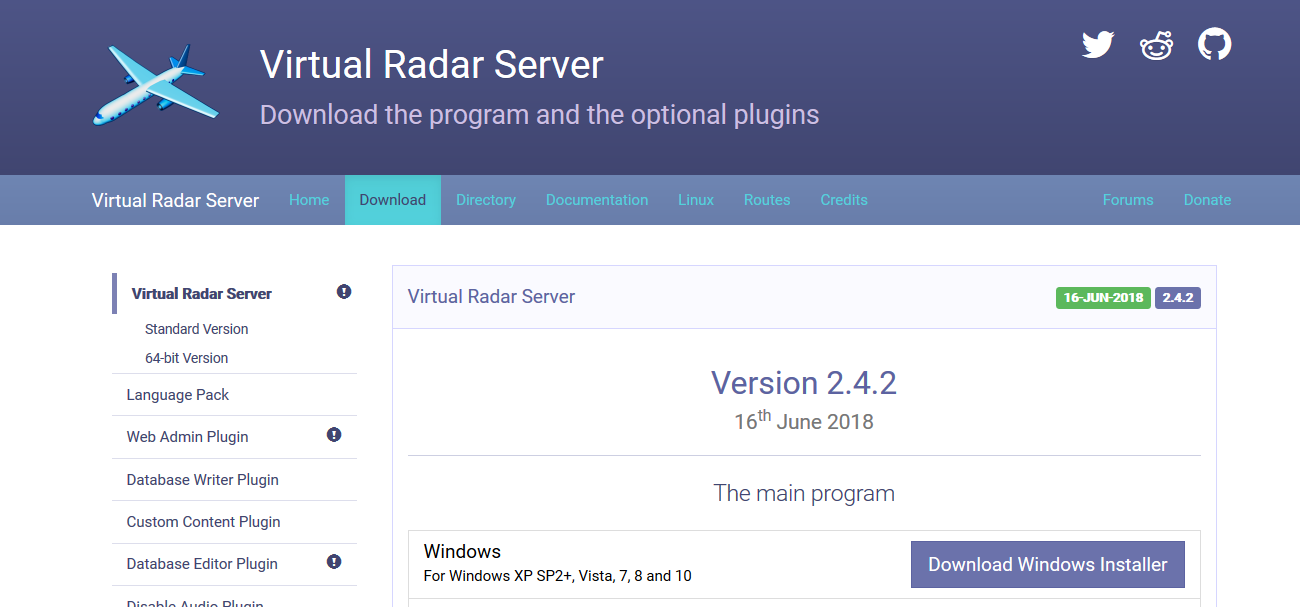
Task: Open the Custom Content Plugin entry
Action: tap(203, 521)
